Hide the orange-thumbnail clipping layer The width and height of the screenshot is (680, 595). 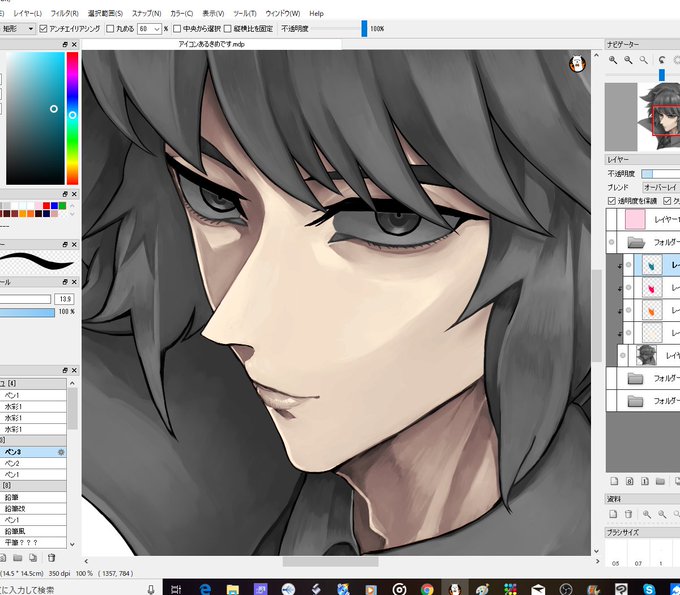(628, 310)
